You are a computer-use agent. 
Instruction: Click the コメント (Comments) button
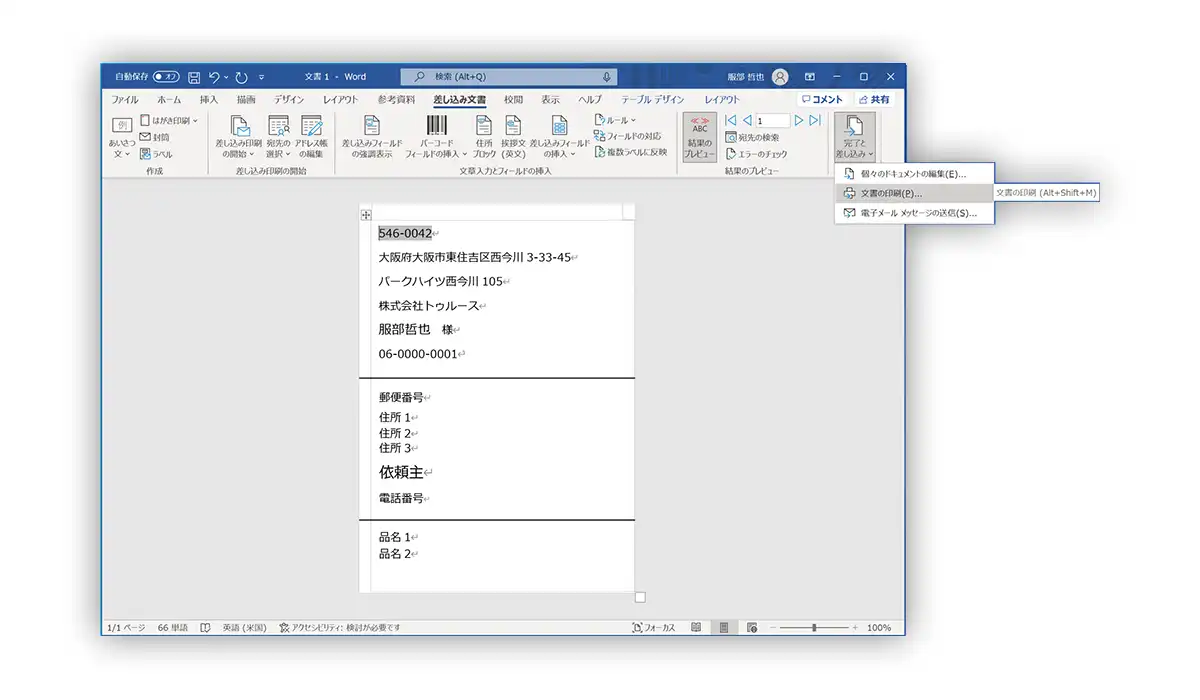click(x=822, y=100)
